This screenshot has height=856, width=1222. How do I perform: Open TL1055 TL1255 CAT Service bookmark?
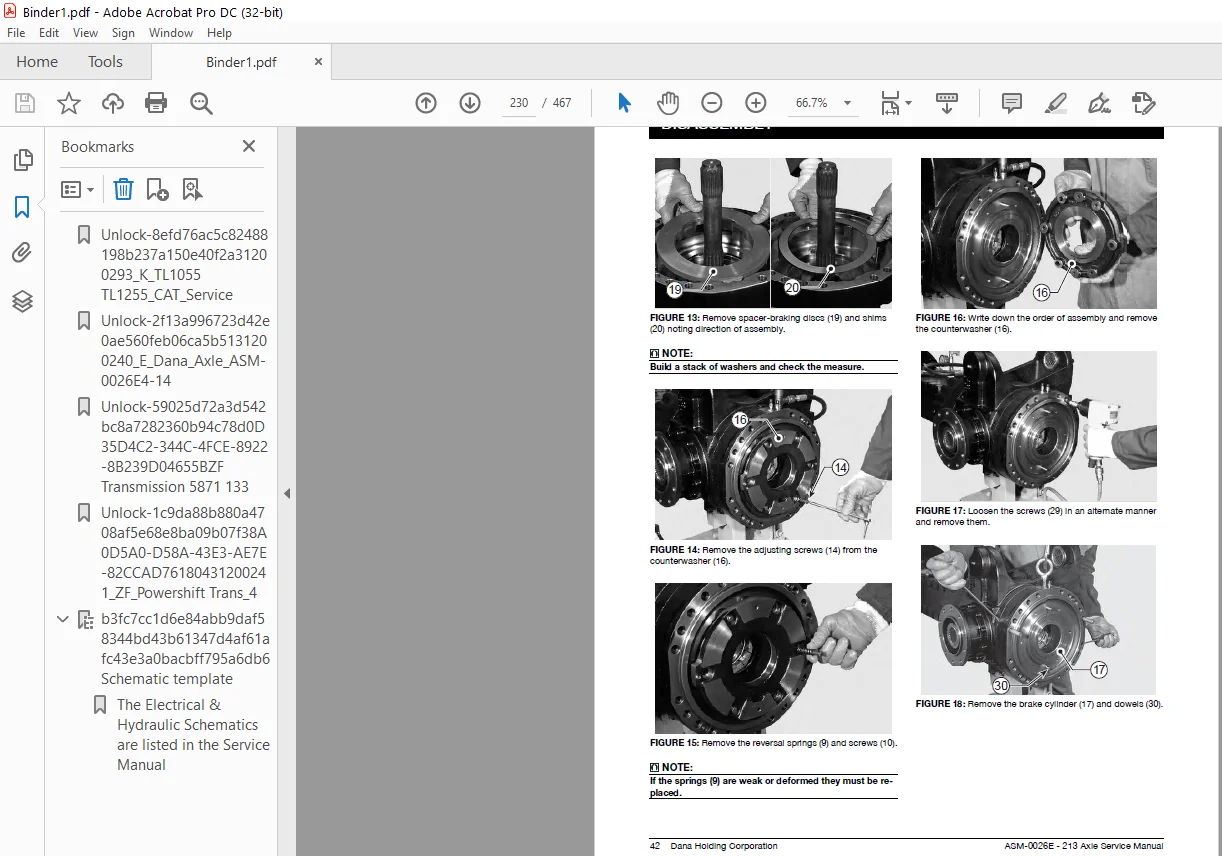184,265
